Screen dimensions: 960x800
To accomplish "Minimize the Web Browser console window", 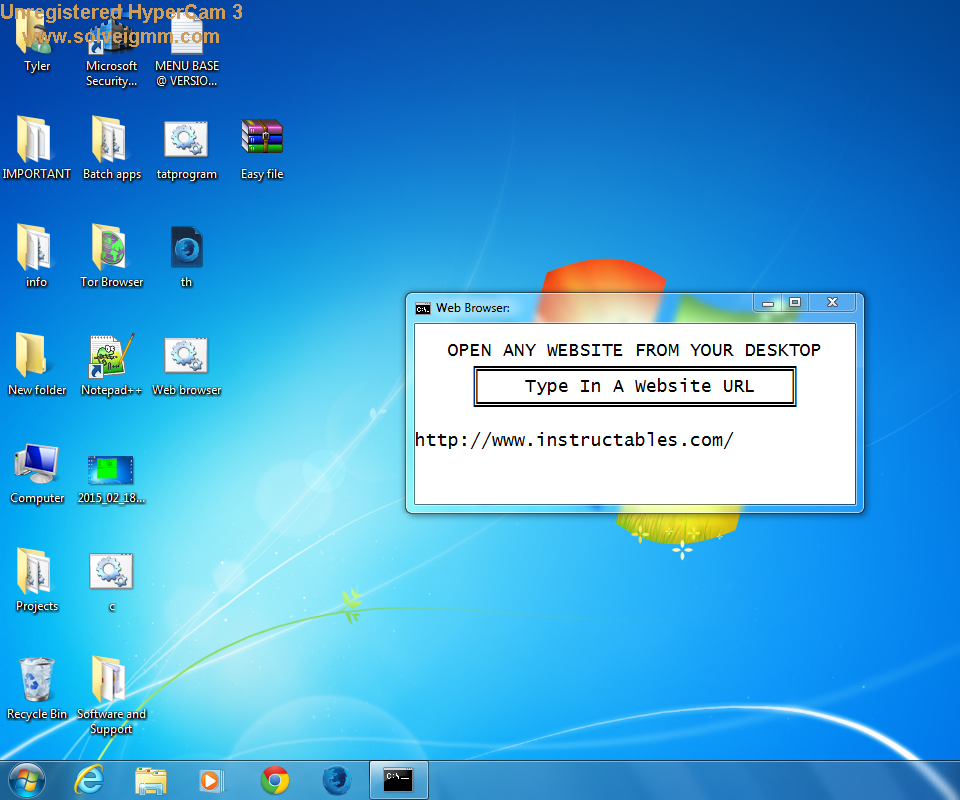I will [x=767, y=302].
